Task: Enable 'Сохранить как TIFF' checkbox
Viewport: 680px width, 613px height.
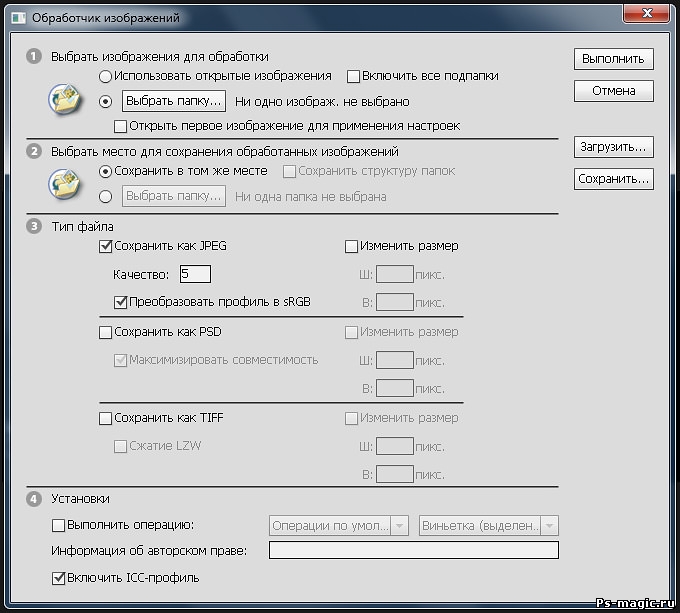Action: tap(106, 418)
